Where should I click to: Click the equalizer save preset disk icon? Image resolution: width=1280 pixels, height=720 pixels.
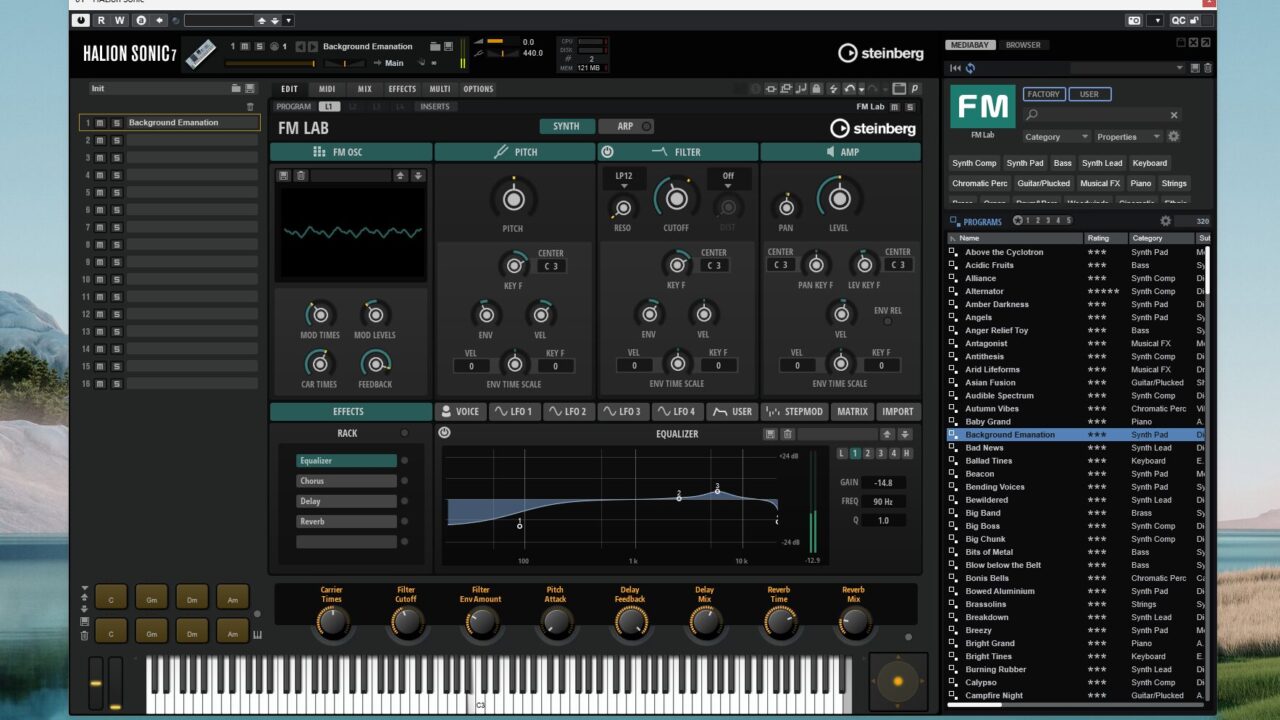click(771, 434)
